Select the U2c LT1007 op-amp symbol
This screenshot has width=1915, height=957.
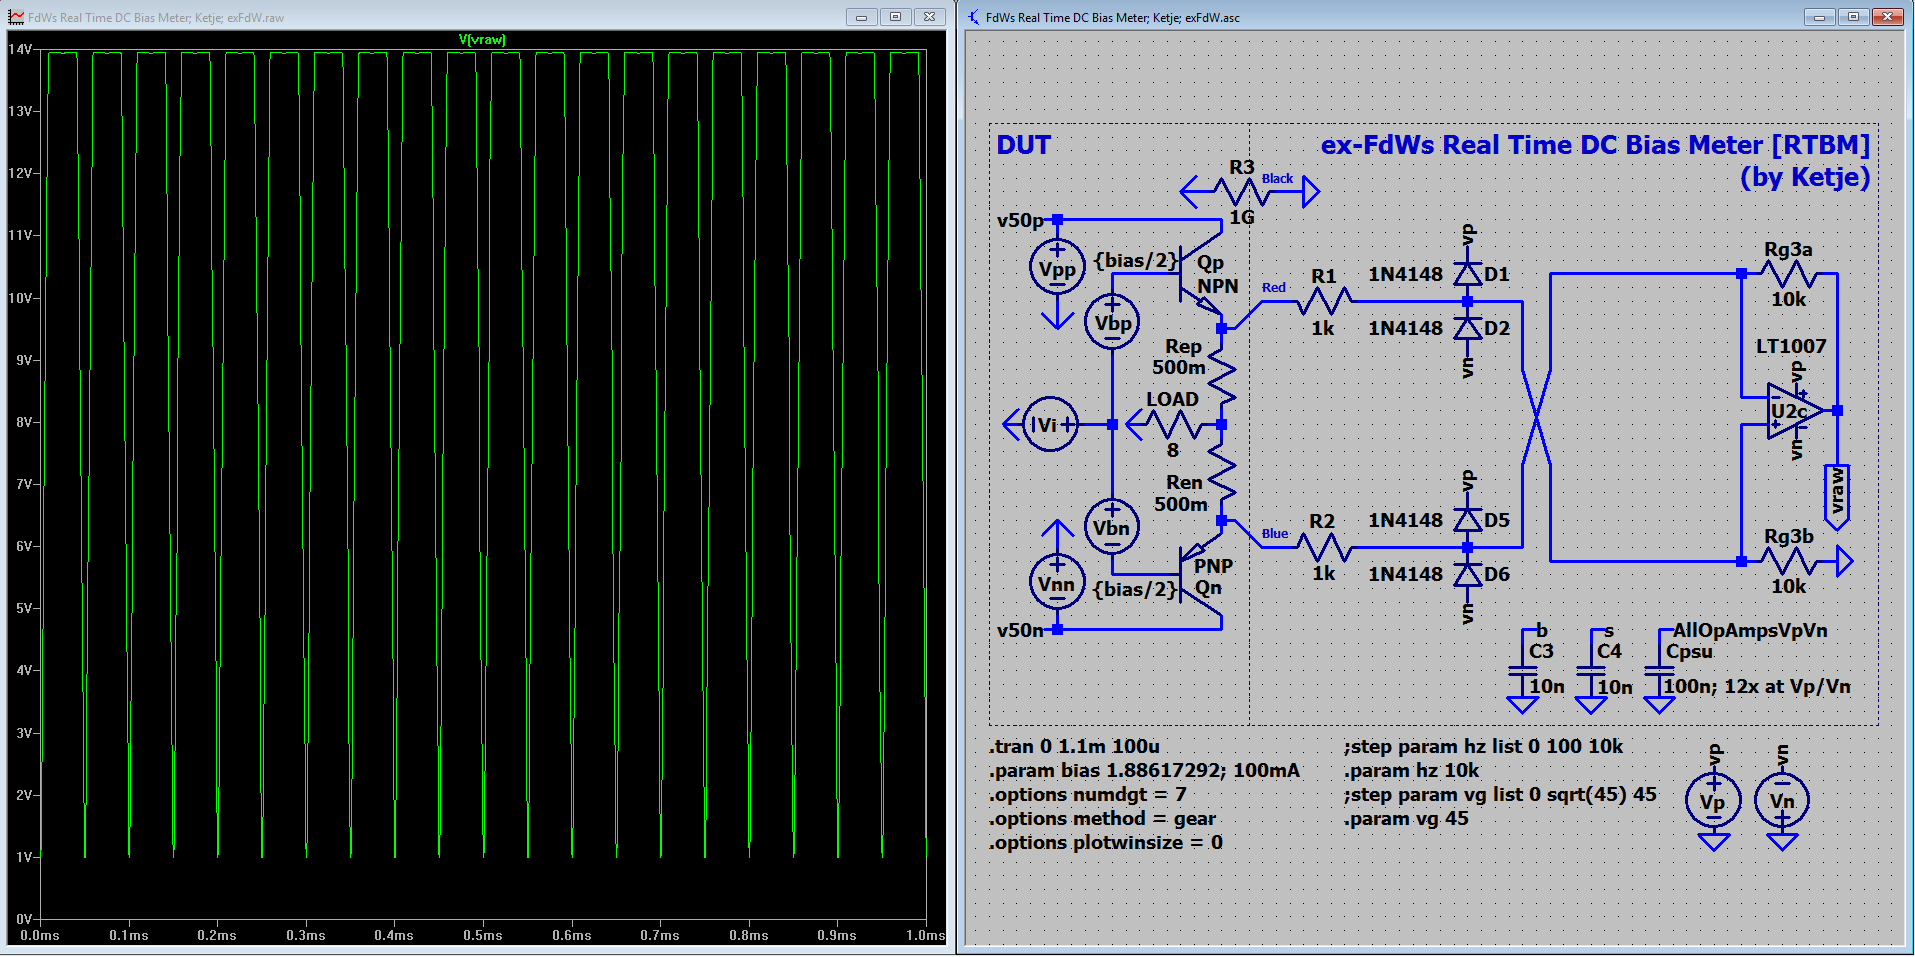[1794, 411]
